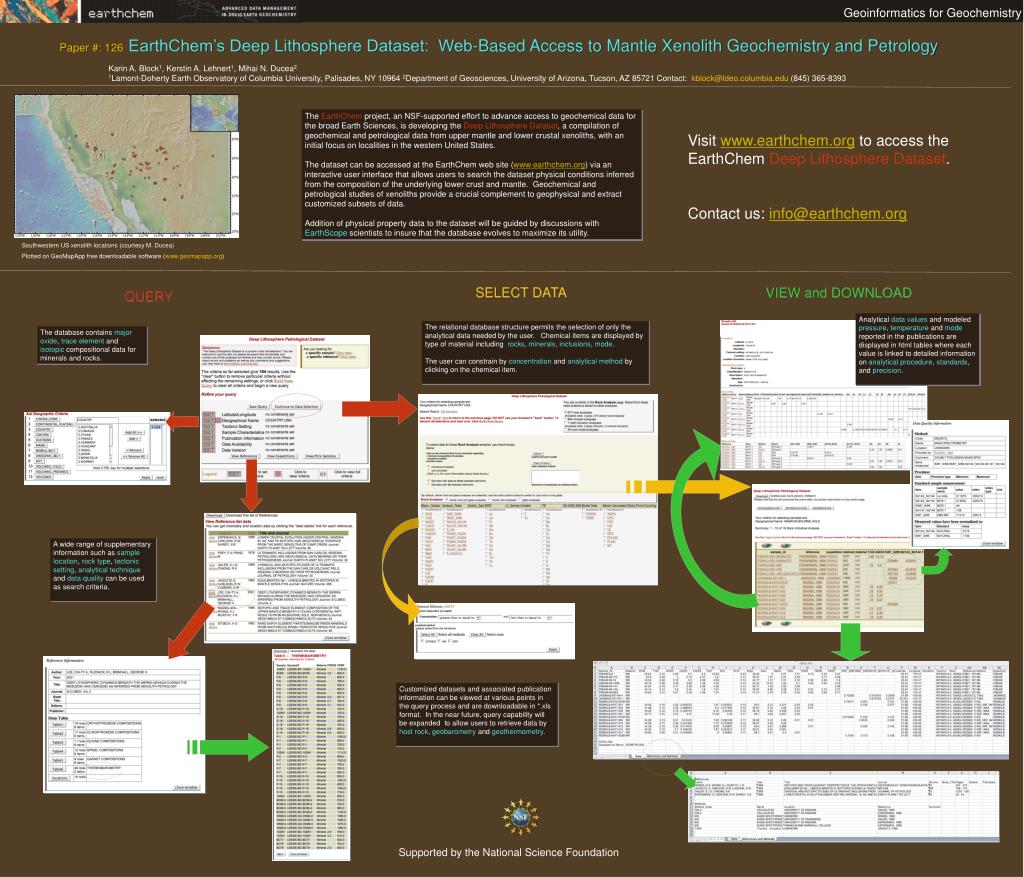The image size is (1024, 877).
Task: Click 'less than or equal to' dropdown in constraint screenshot
Action: [x=530, y=617]
